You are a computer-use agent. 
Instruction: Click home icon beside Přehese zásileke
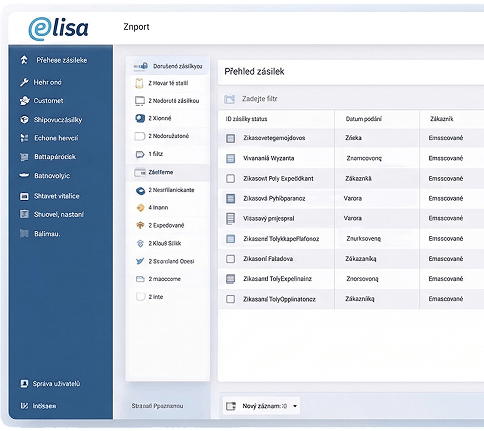click(x=24, y=60)
